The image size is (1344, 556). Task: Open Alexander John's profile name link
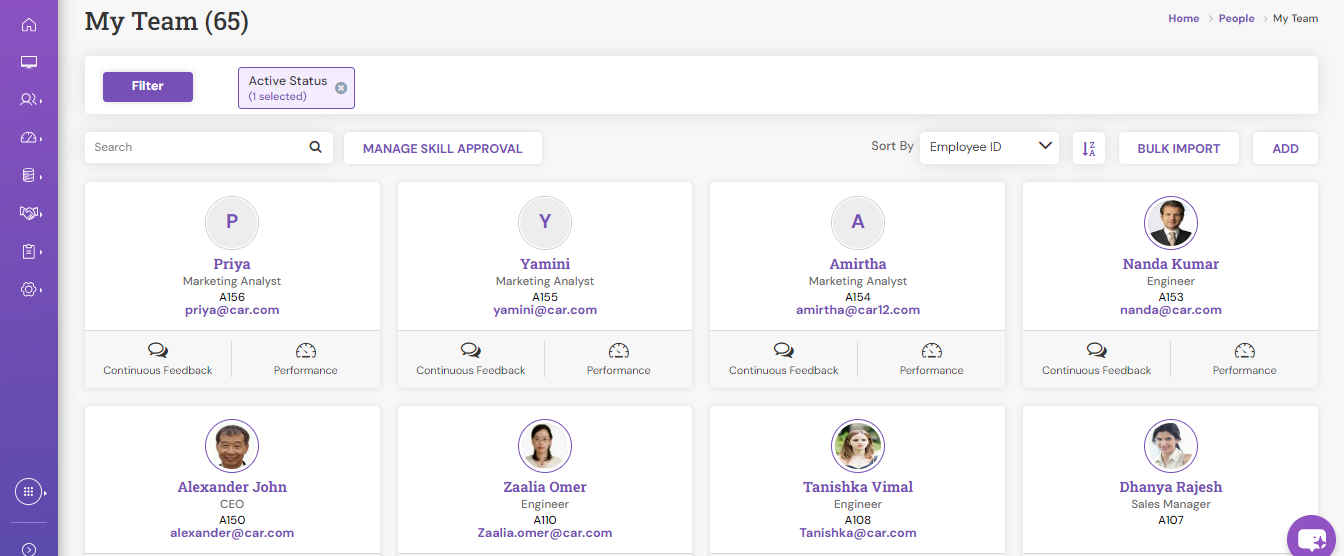(232, 488)
